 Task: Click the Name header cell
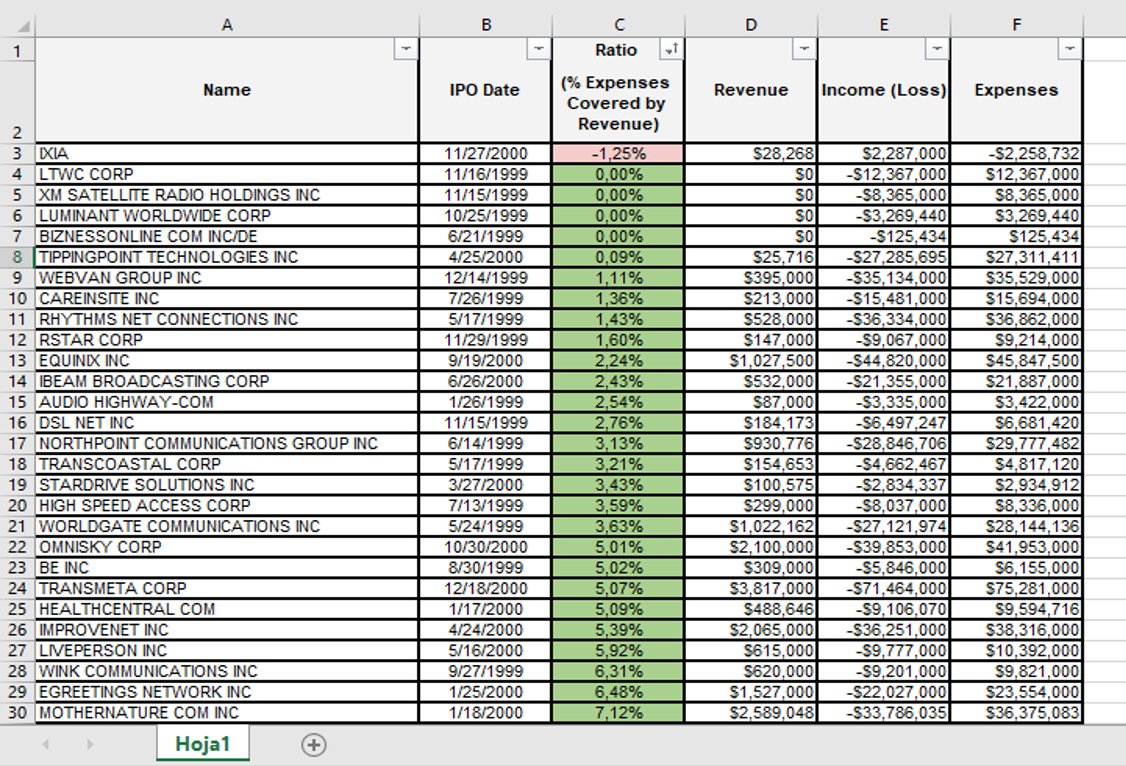[227, 90]
